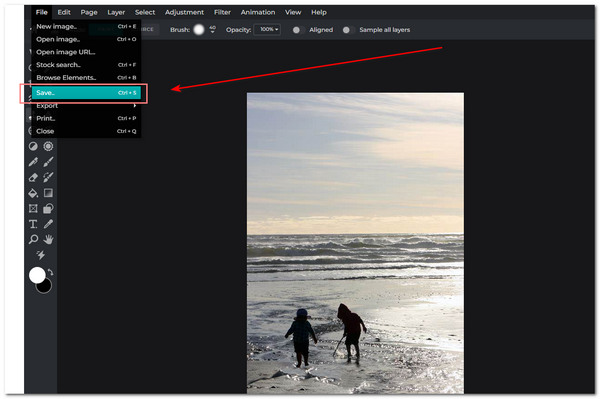This screenshot has height=399, width=600.
Task: Open the Adjustment menu
Action: (184, 12)
